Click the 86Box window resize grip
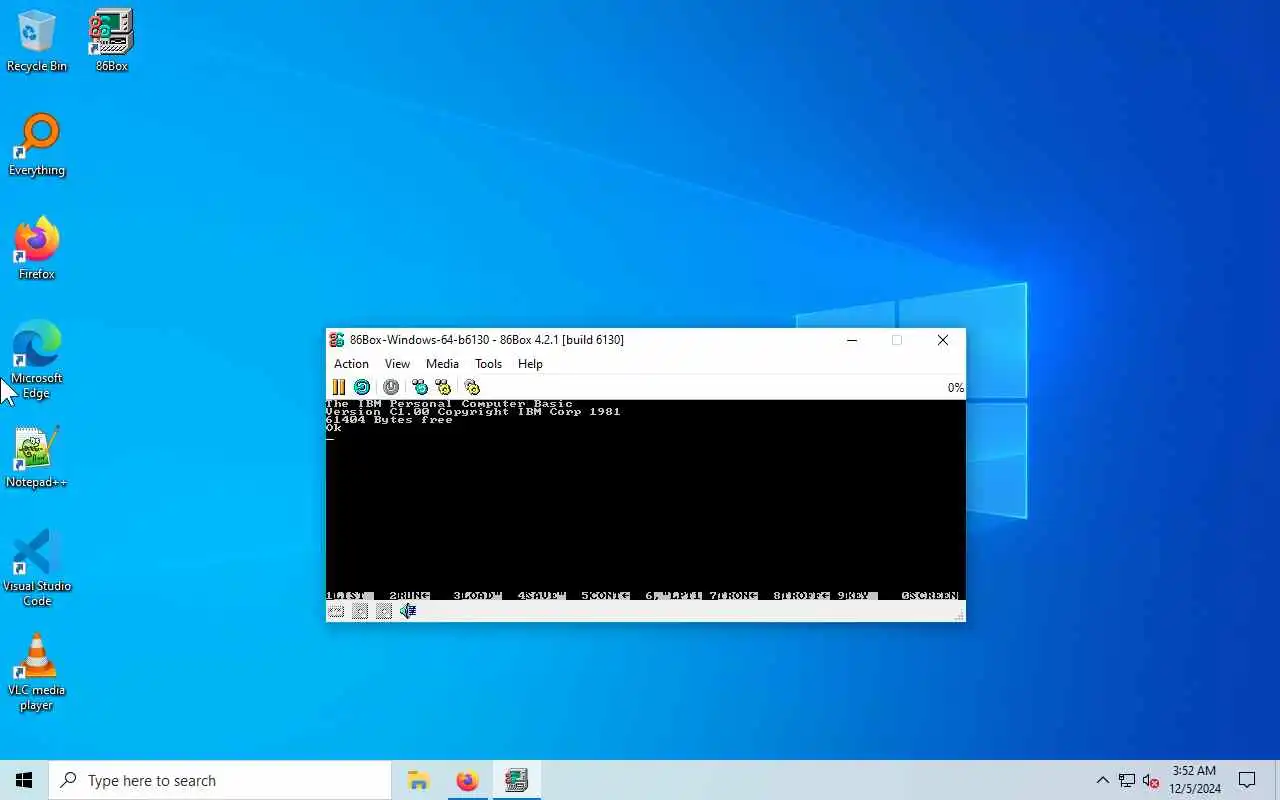 [x=959, y=615]
